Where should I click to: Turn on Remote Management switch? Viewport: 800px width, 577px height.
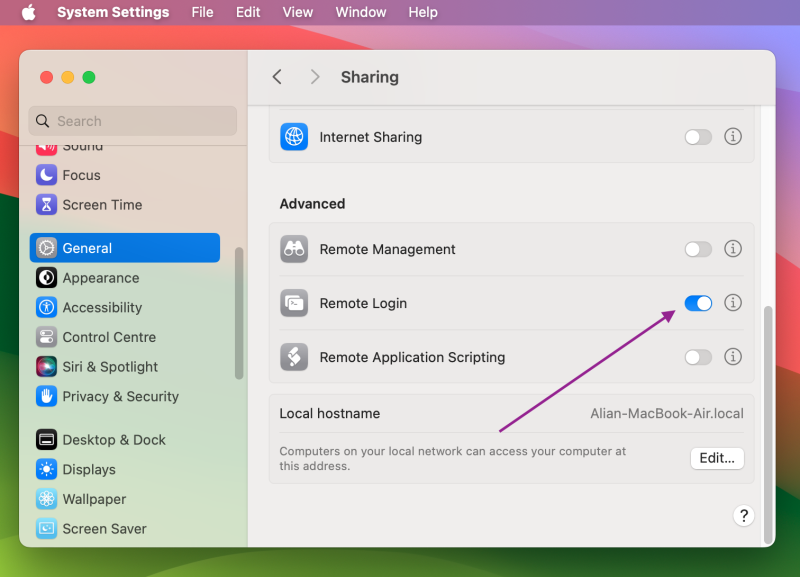[698, 249]
